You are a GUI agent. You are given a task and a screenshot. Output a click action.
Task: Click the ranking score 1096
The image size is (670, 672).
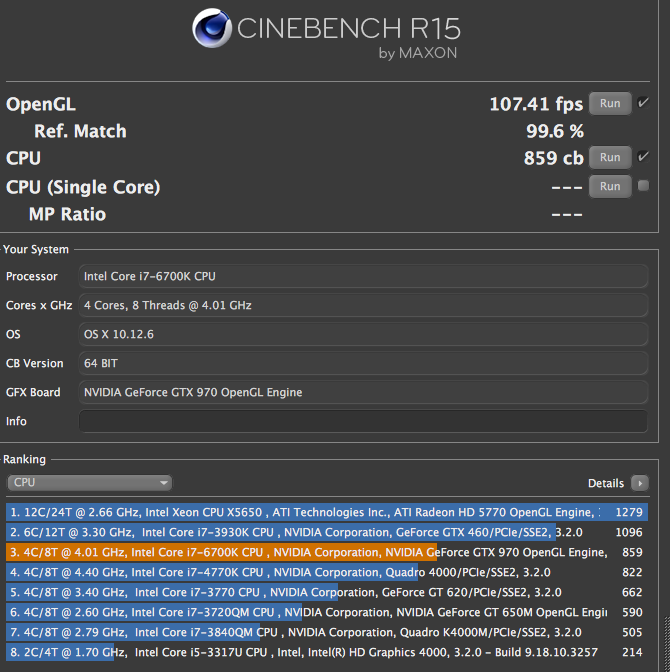click(x=629, y=532)
